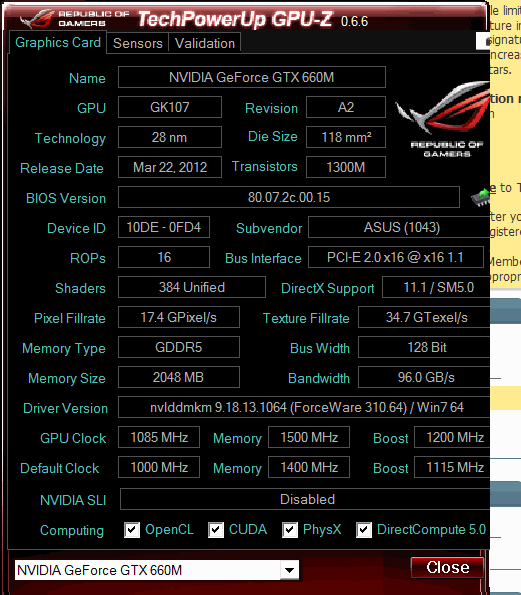Click the NVIDIA SLI label
The height and width of the screenshot is (595, 521).
pyautogui.click(x=73, y=500)
